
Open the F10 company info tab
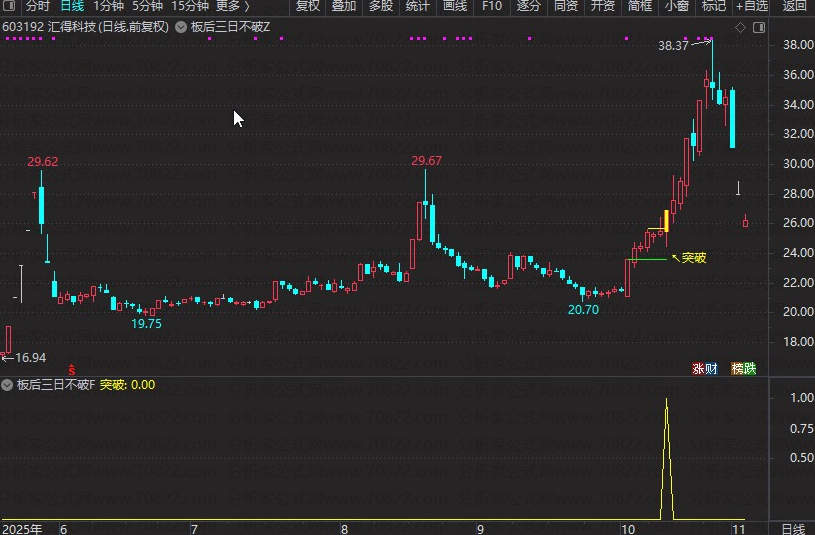pyautogui.click(x=491, y=6)
